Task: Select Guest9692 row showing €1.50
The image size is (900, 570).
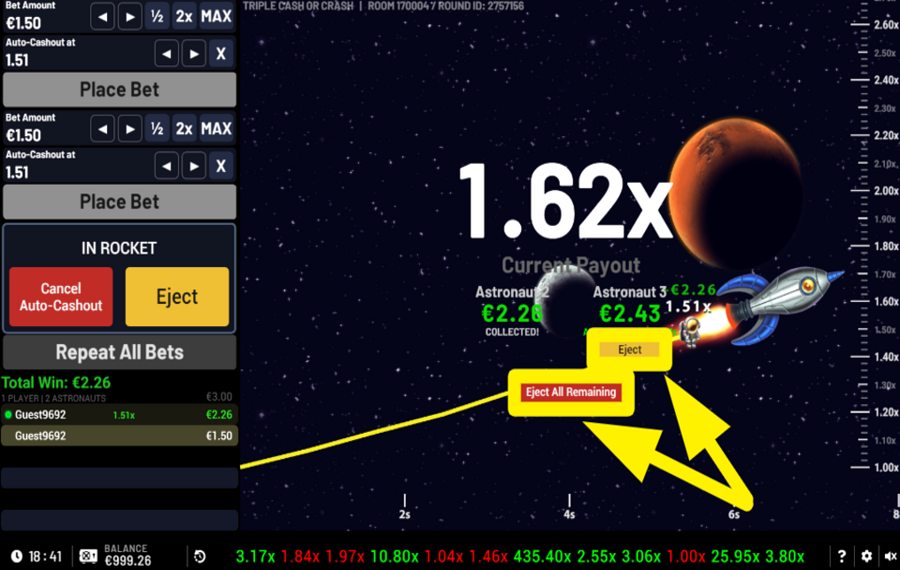Action: tap(119, 435)
